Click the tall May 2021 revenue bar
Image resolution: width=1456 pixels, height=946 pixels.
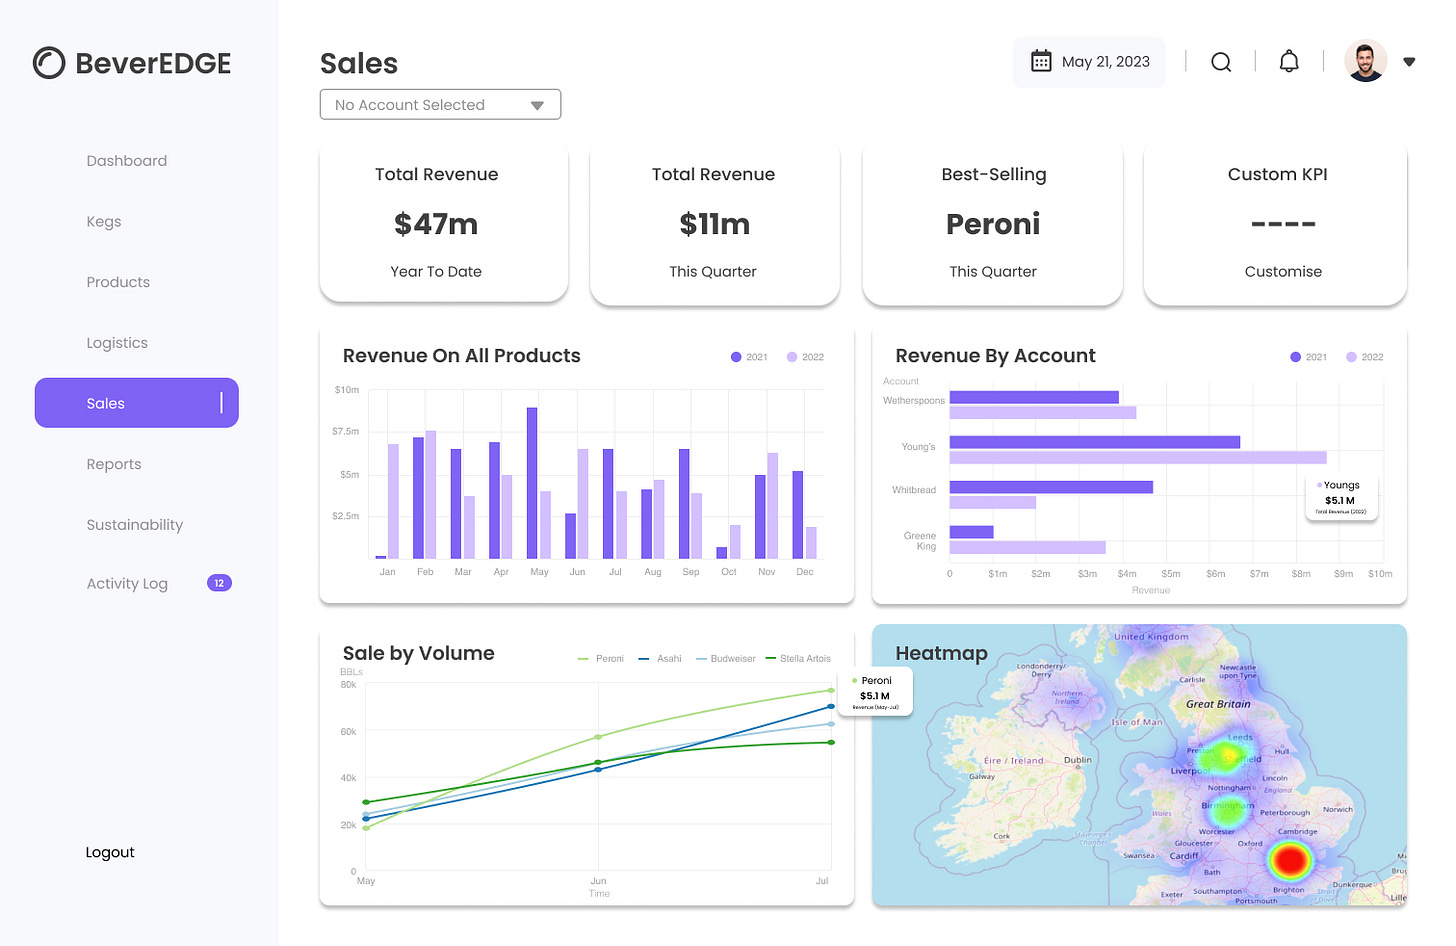click(532, 483)
